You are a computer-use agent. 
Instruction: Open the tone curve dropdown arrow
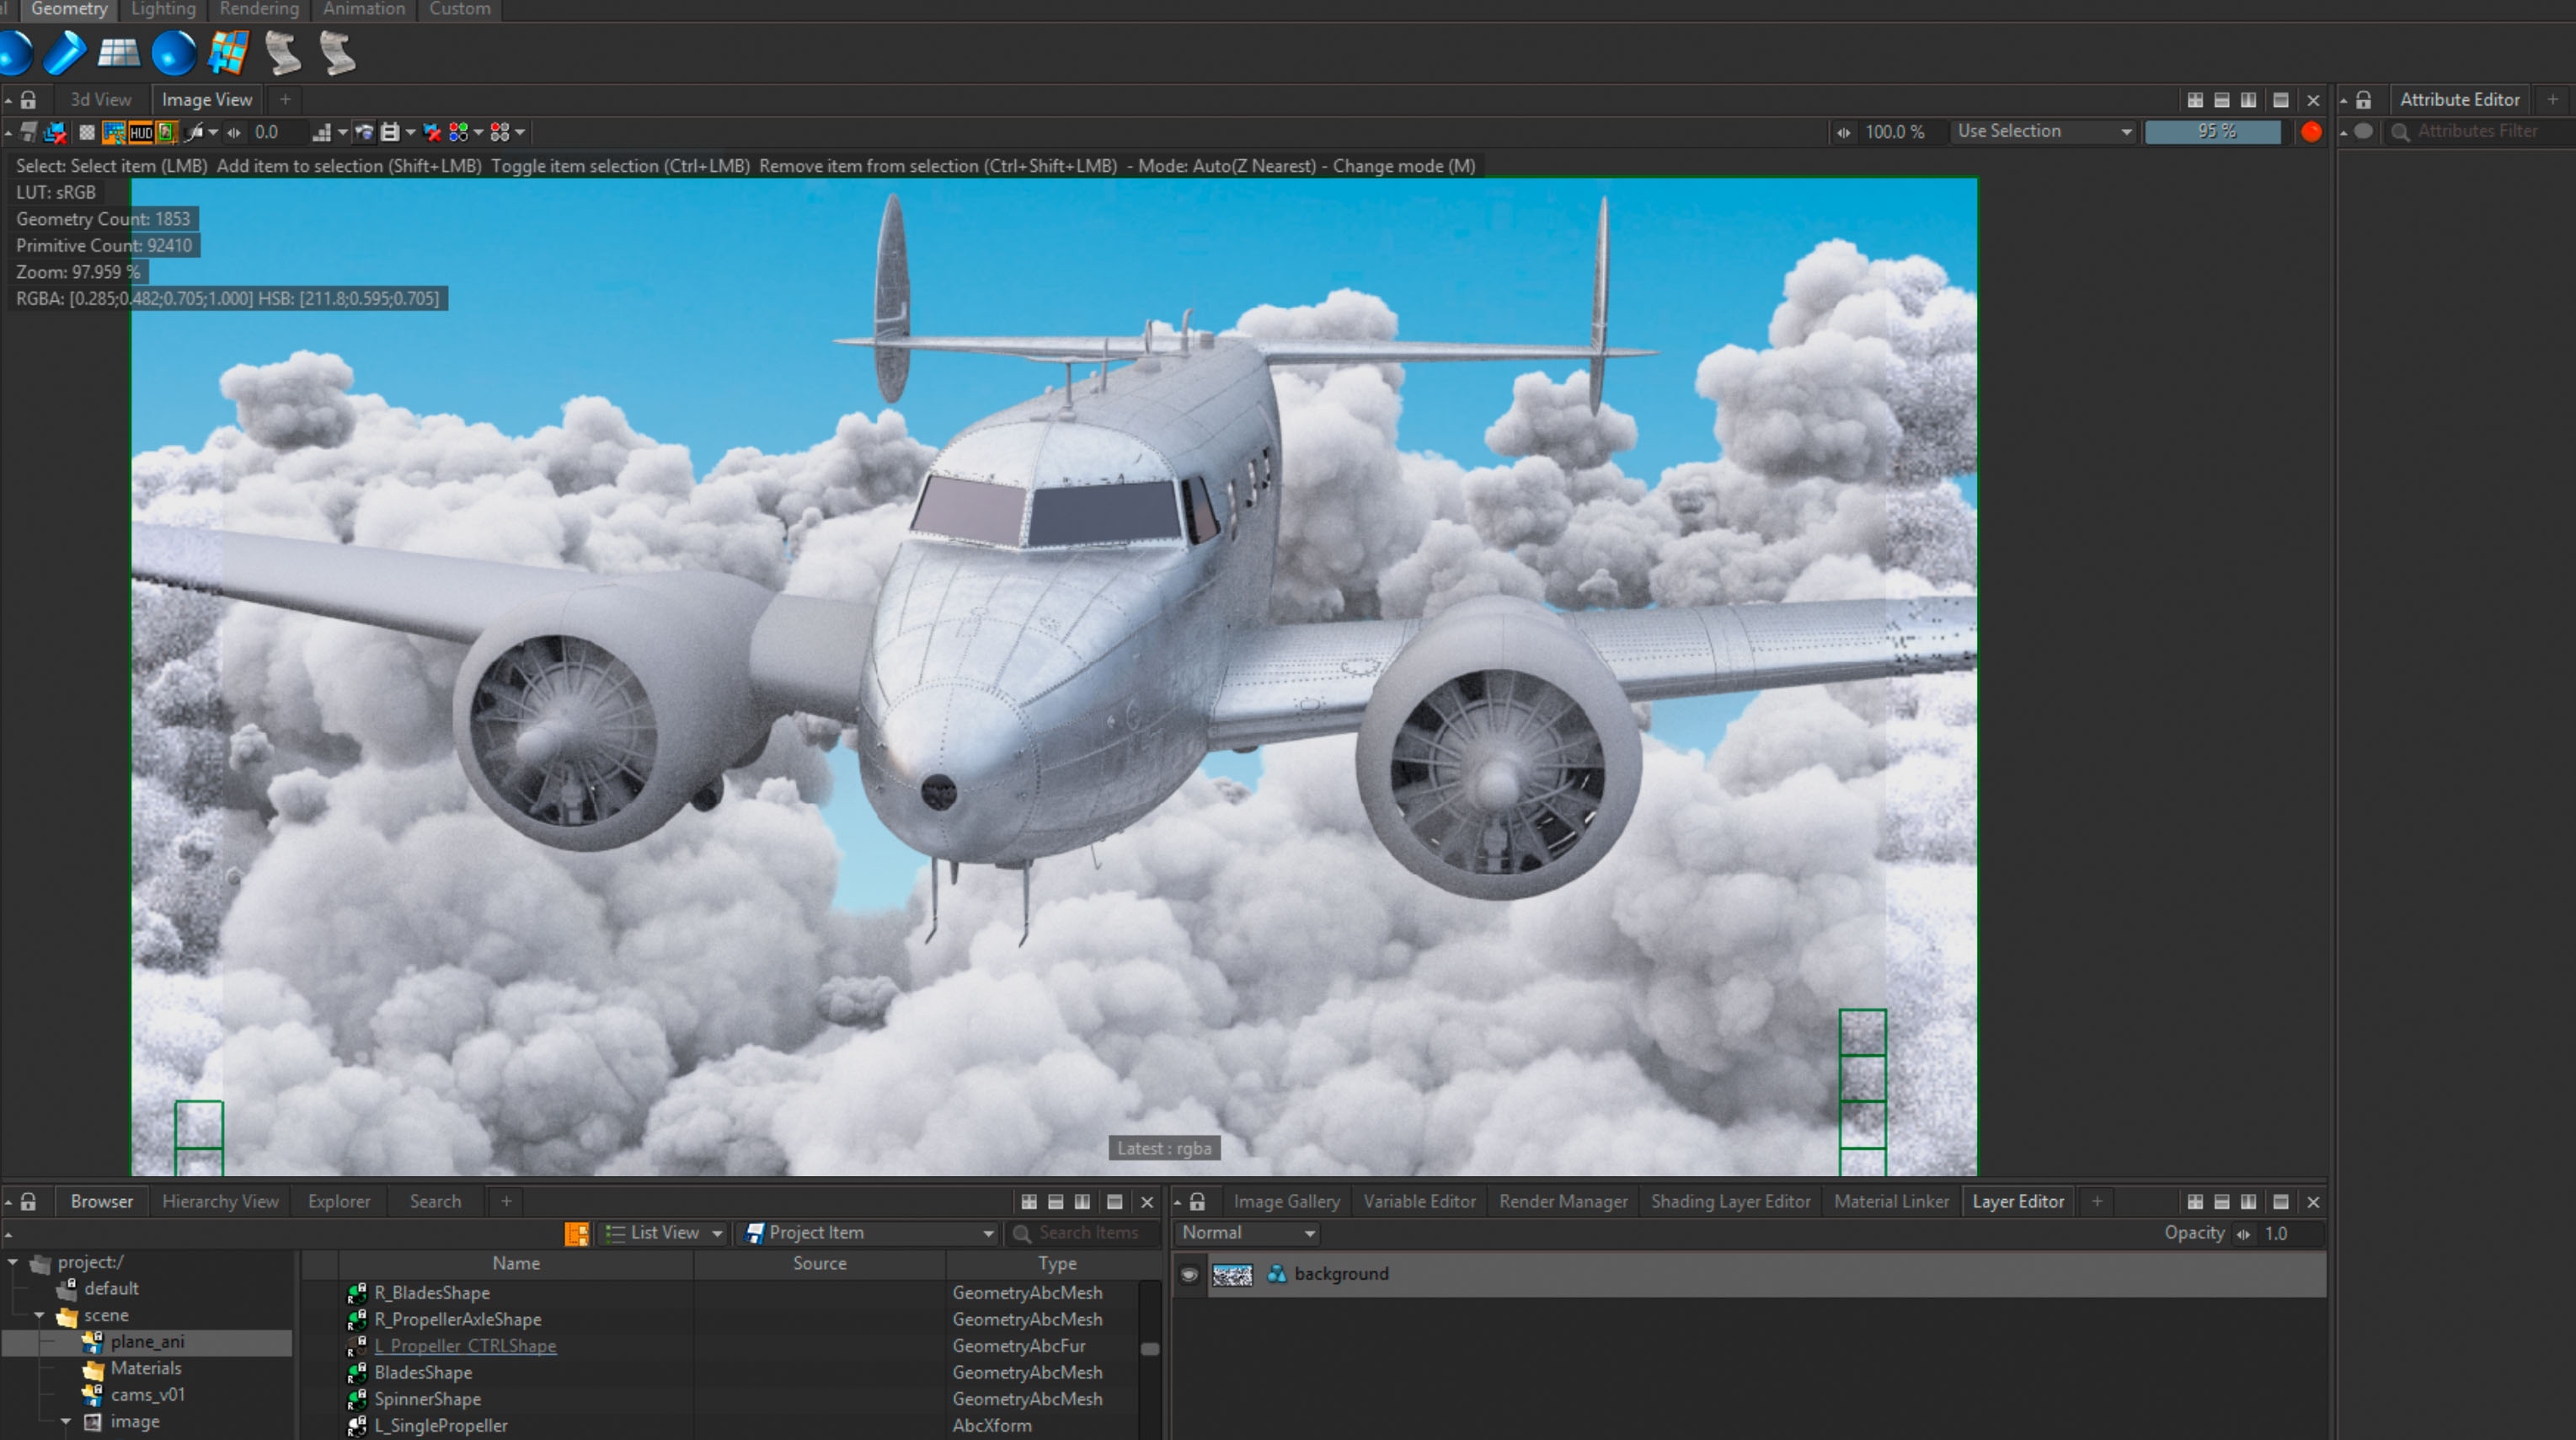click(213, 132)
